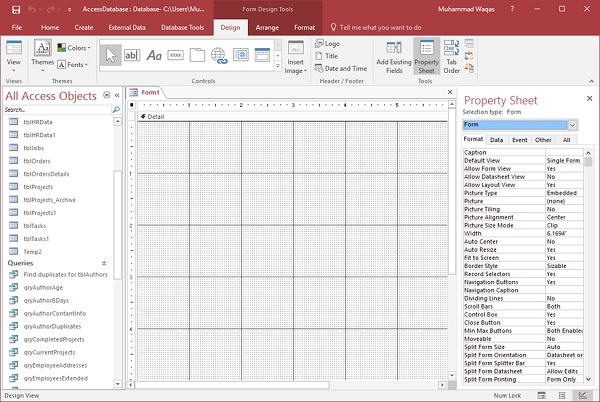600x402 pixels.
Task: Choose the Select pointer tool in Controls
Action: coord(110,55)
